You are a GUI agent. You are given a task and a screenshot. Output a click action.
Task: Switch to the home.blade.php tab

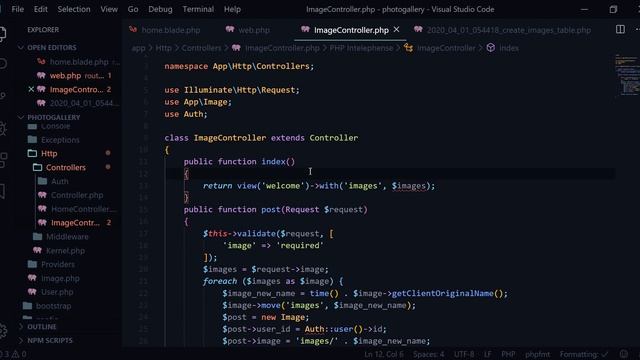pyautogui.click(x=165, y=30)
